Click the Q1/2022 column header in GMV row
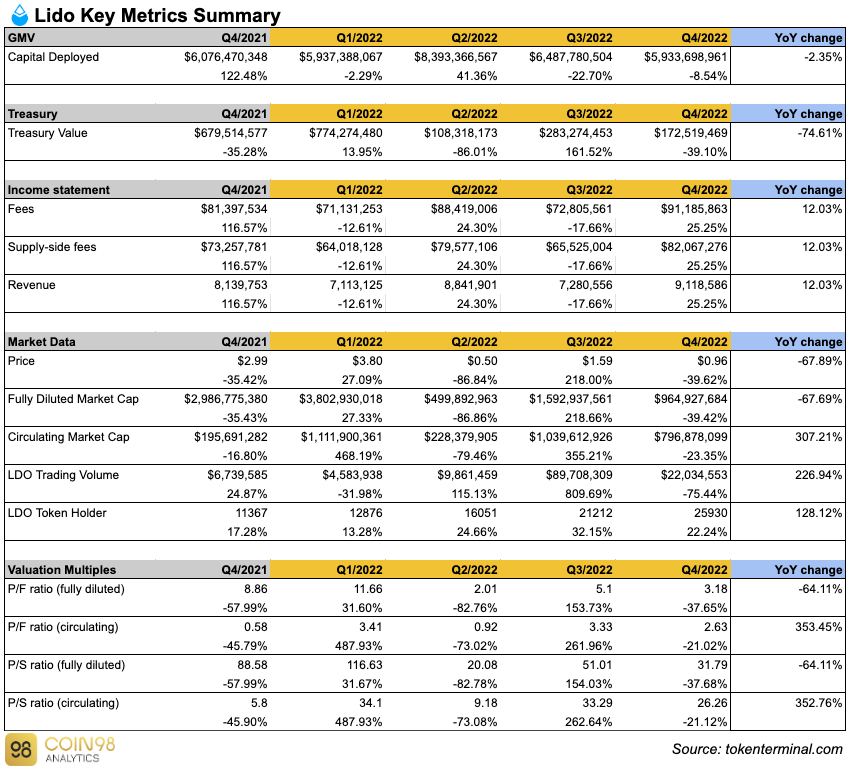 coord(357,37)
